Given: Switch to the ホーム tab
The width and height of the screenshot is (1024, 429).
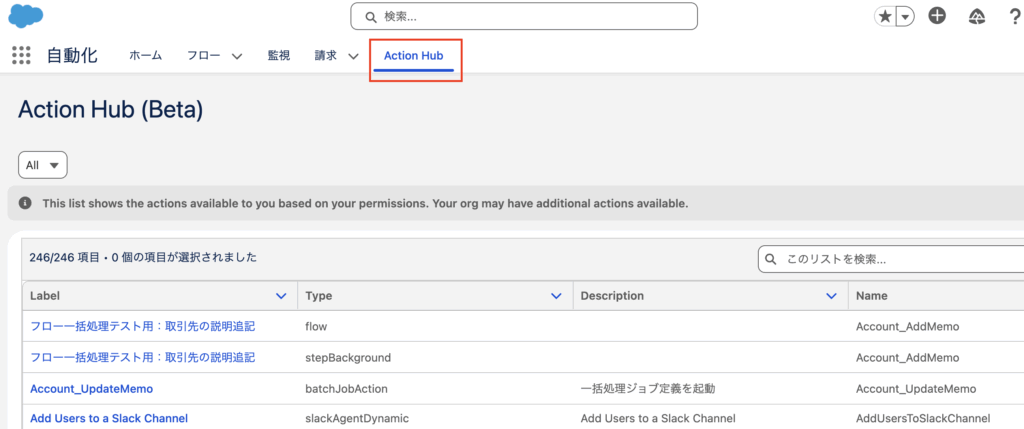Looking at the screenshot, I should [145, 56].
